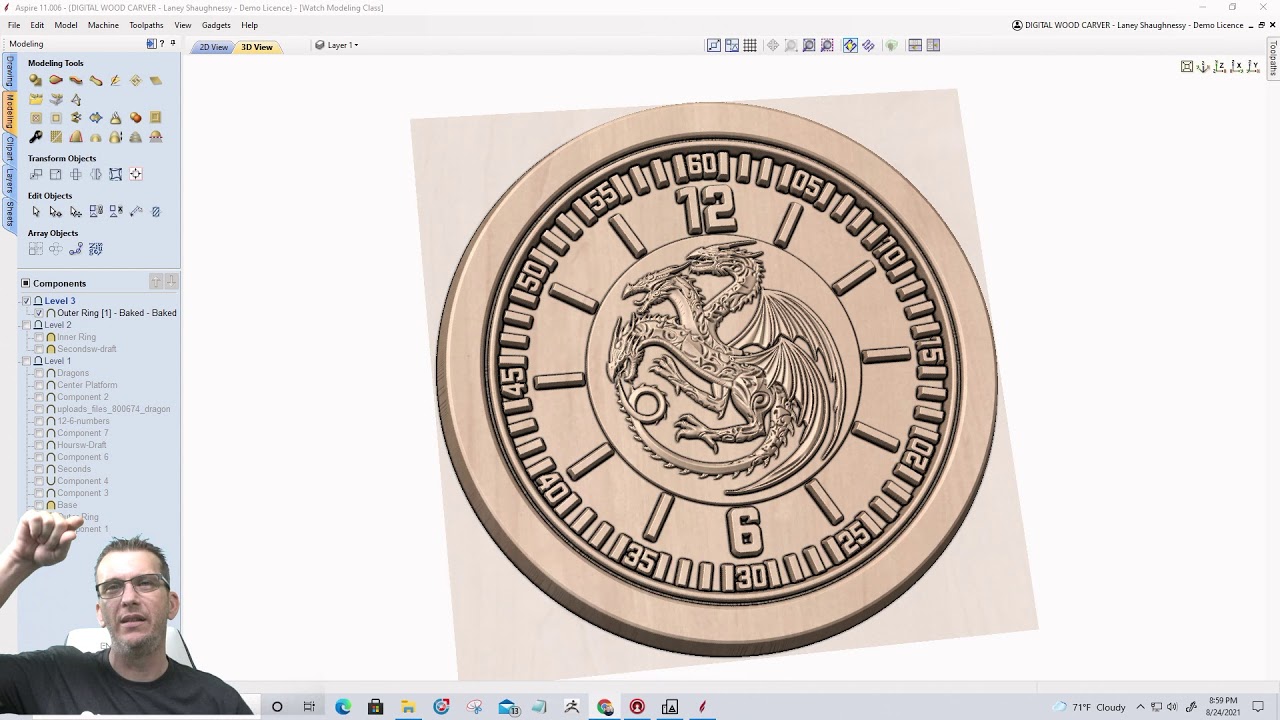Check the Dragons component checkbox
The image size is (1280, 720).
tap(39, 373)
